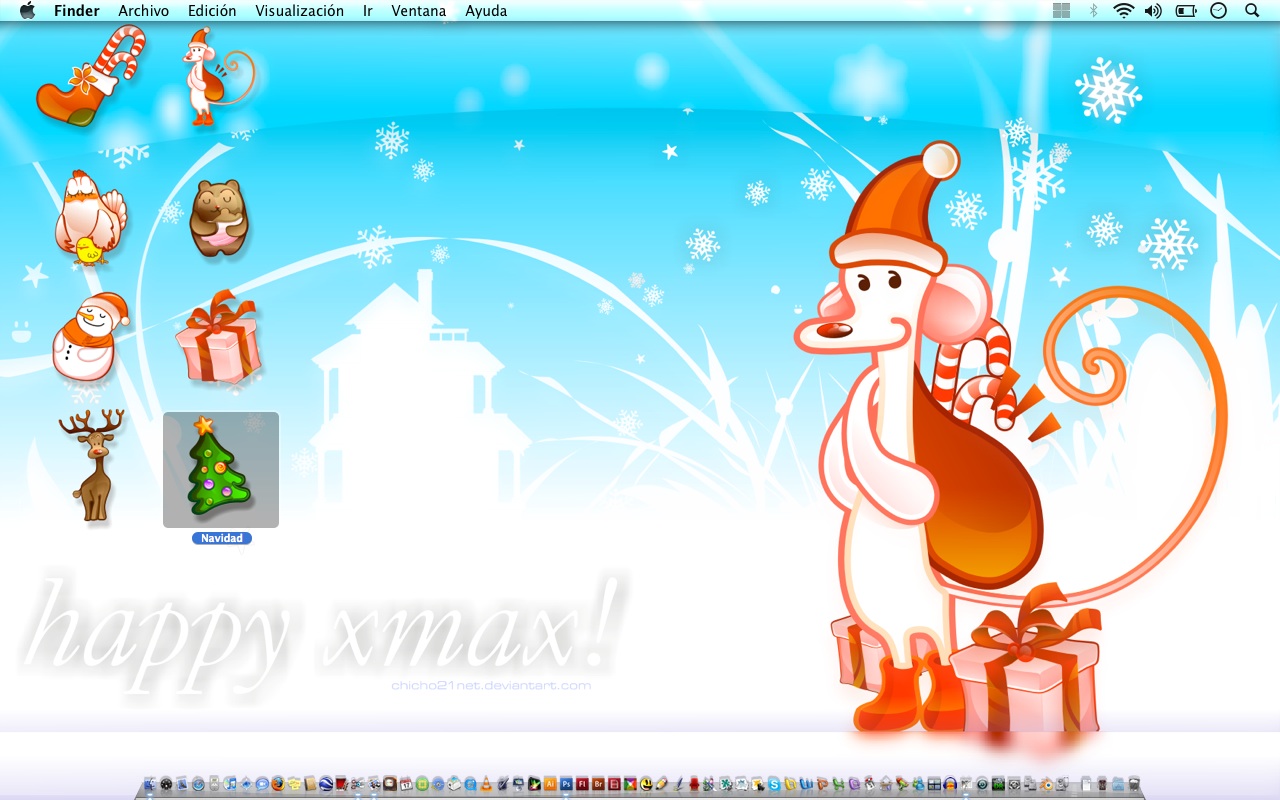Image resolution: width=1280 pixels, height=800 pixels.
Task: Launch Google Earth from the dock
Action: pos(327,786)
